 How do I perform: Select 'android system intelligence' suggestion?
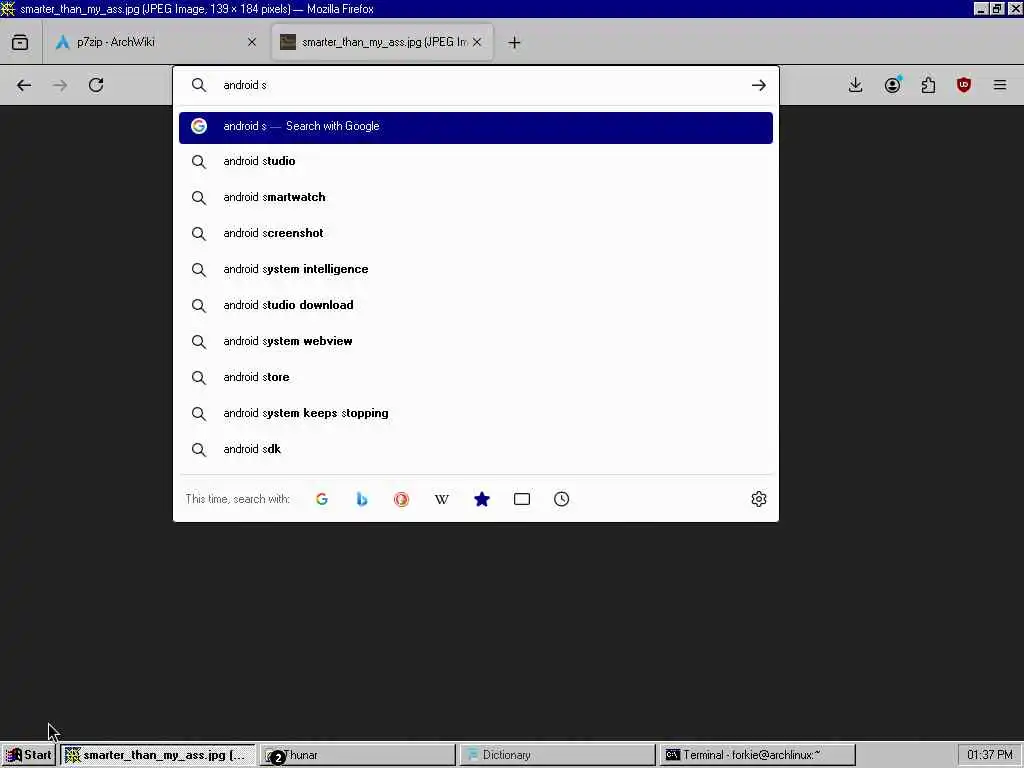click(x=475, y=269)
